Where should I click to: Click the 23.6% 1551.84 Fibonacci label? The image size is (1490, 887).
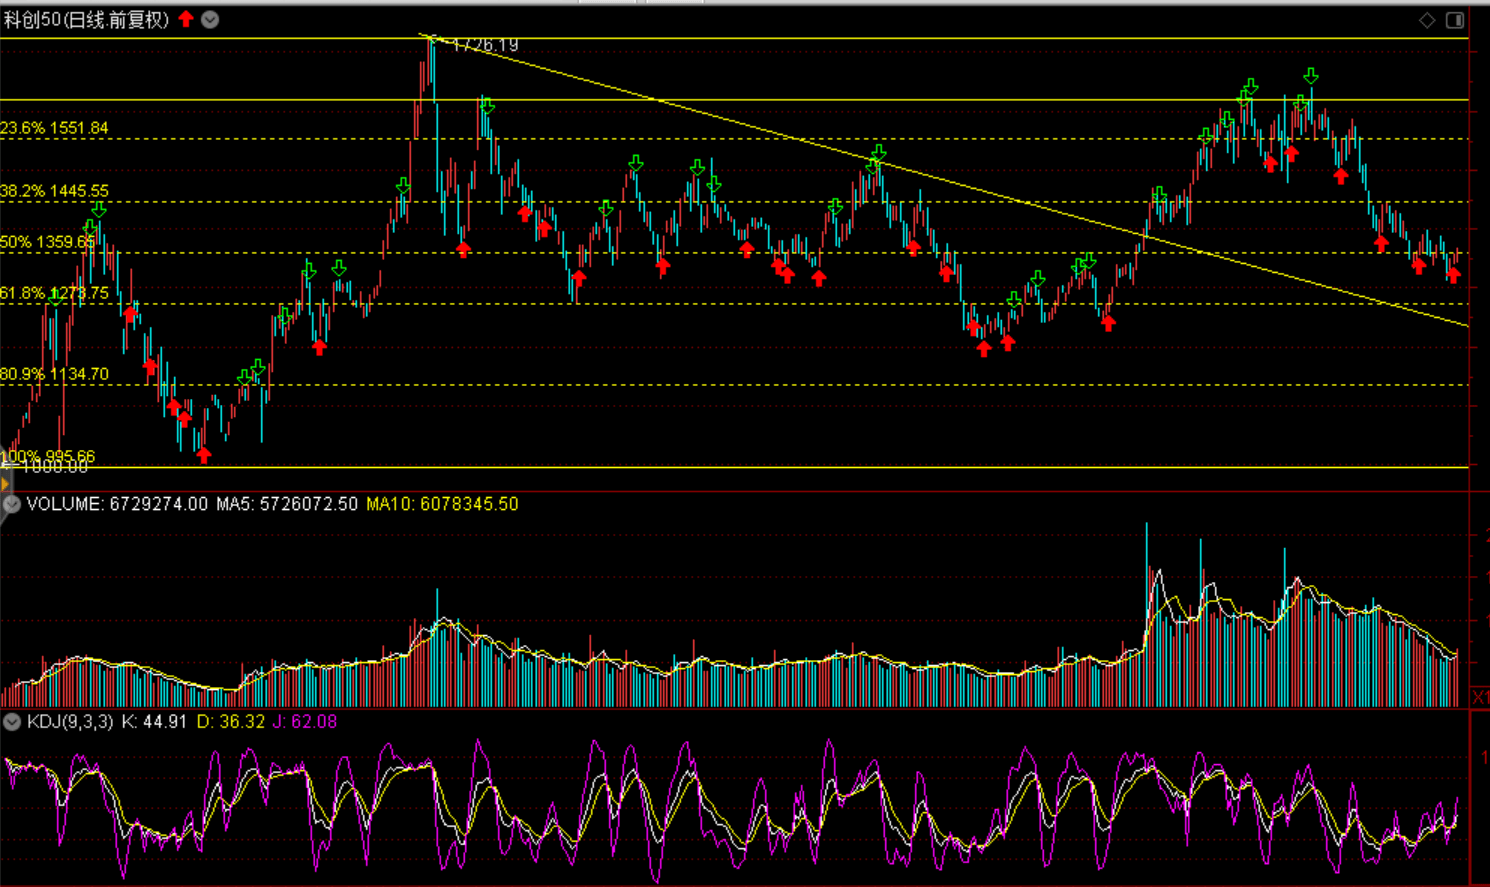54,128
